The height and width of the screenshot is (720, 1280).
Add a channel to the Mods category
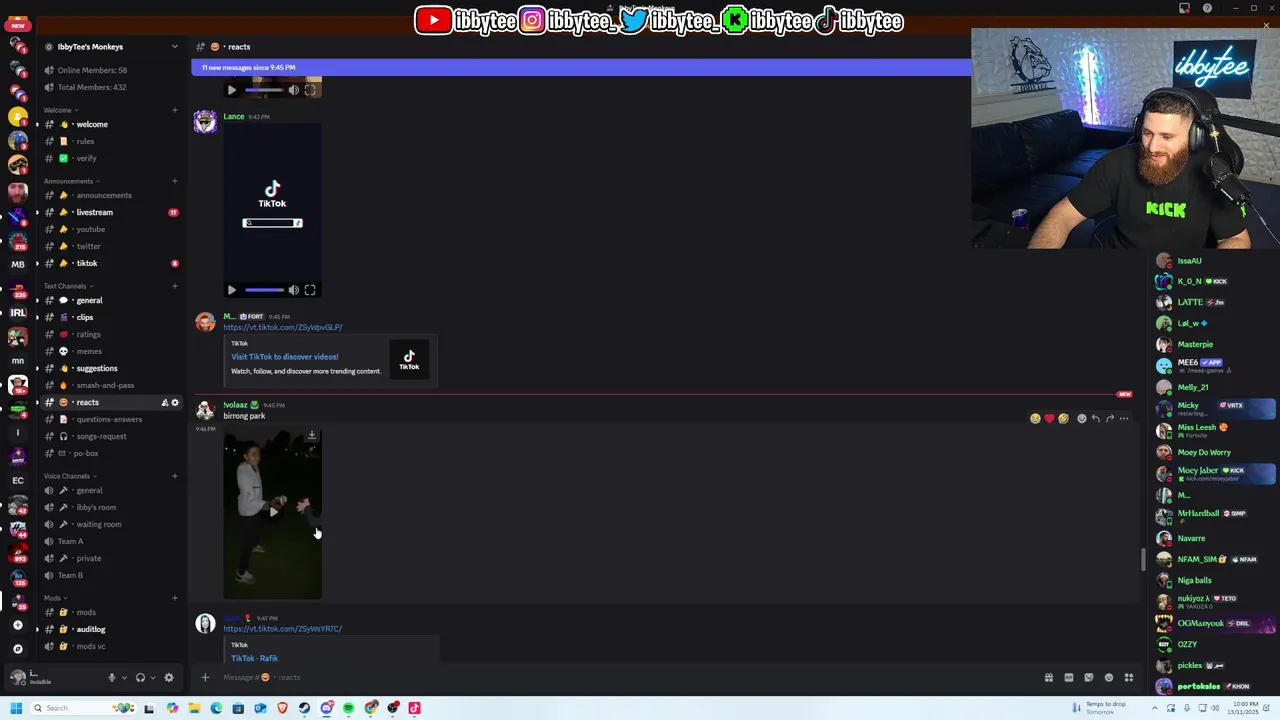coord(174,598)
